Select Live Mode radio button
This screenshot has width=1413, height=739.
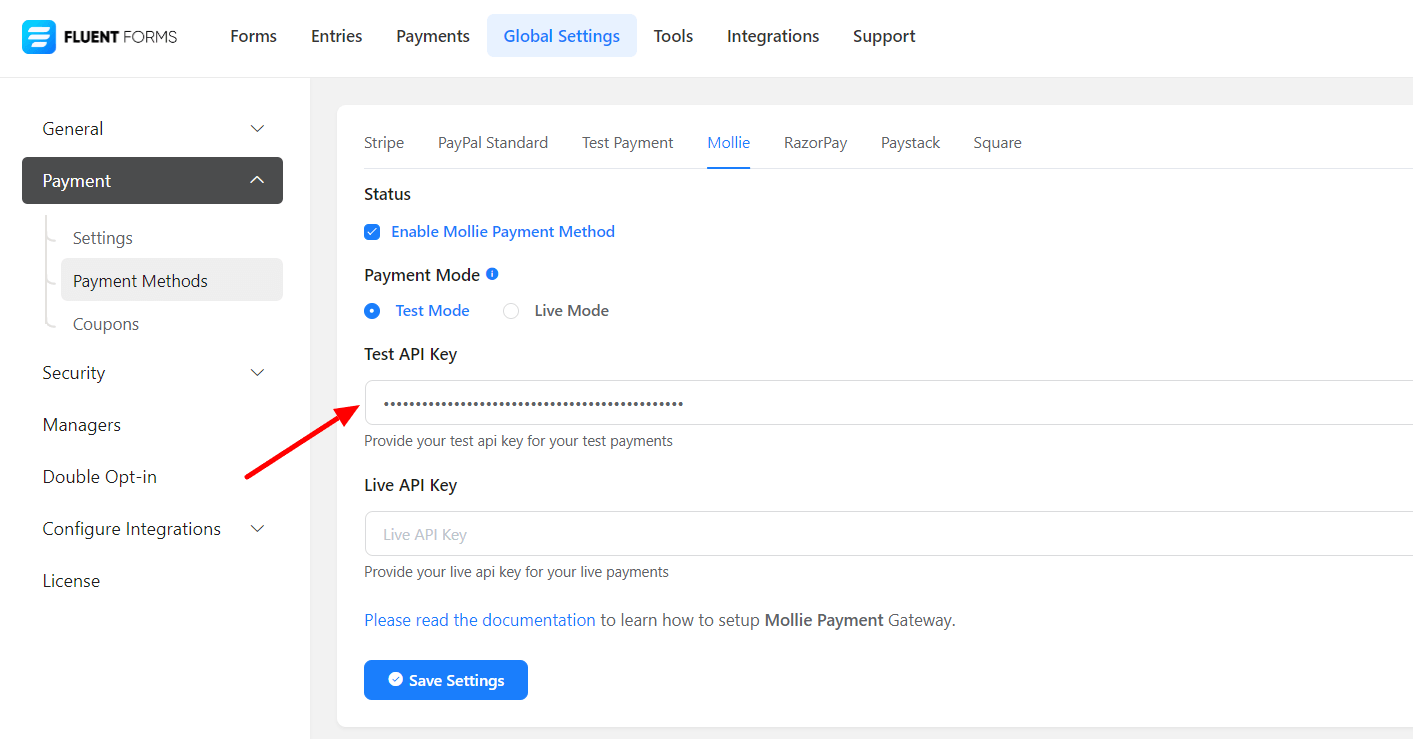(x=511, y=311)
